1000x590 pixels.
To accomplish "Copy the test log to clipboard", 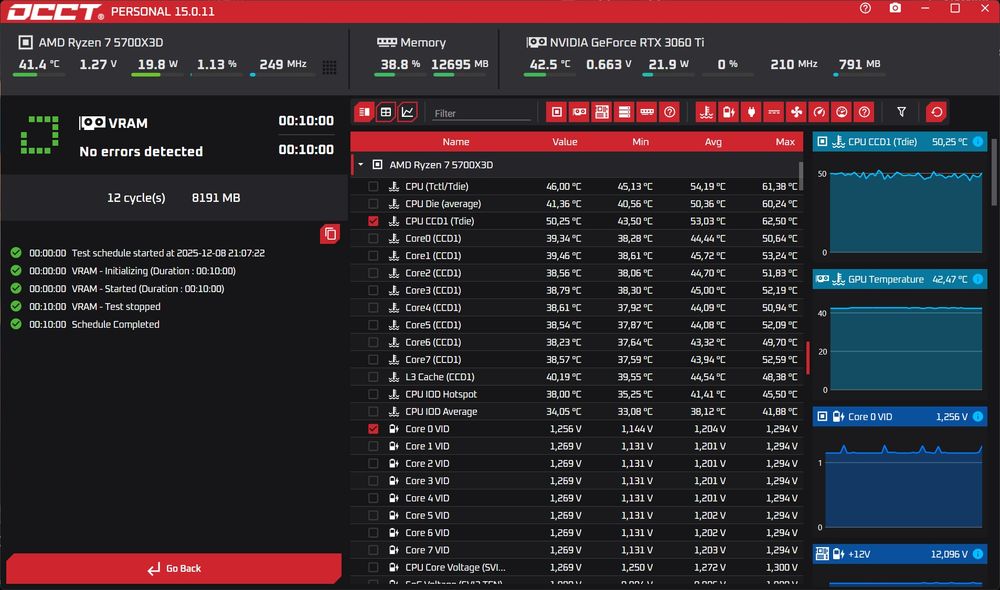I will click(x=330, y=234).
